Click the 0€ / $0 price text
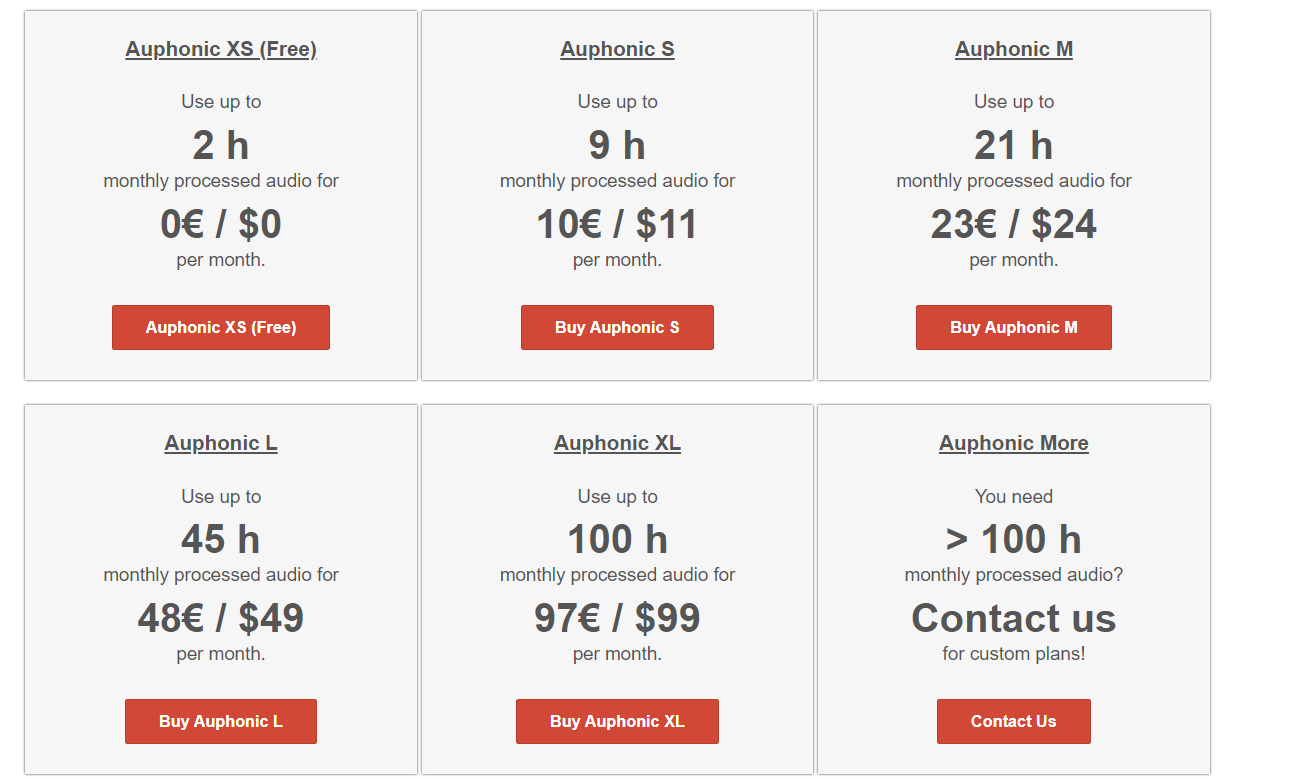The image size is (1296, 779). (x=221, y=224)
